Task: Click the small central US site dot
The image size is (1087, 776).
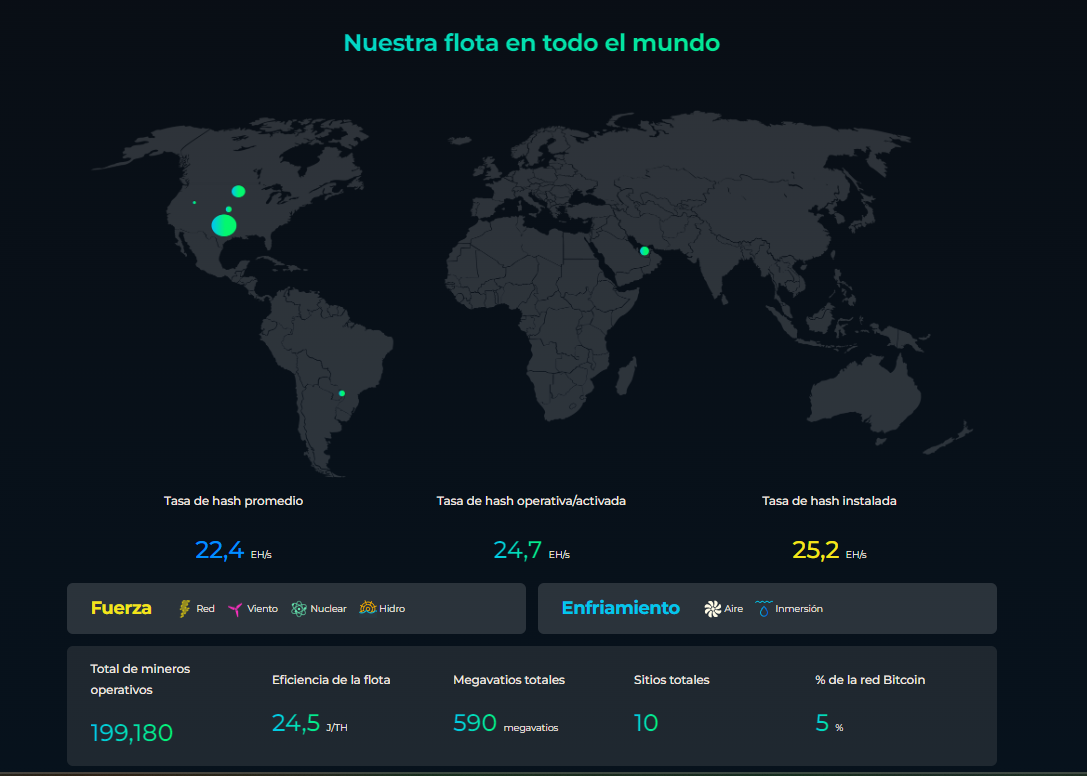Action: (x=229, y=209)
